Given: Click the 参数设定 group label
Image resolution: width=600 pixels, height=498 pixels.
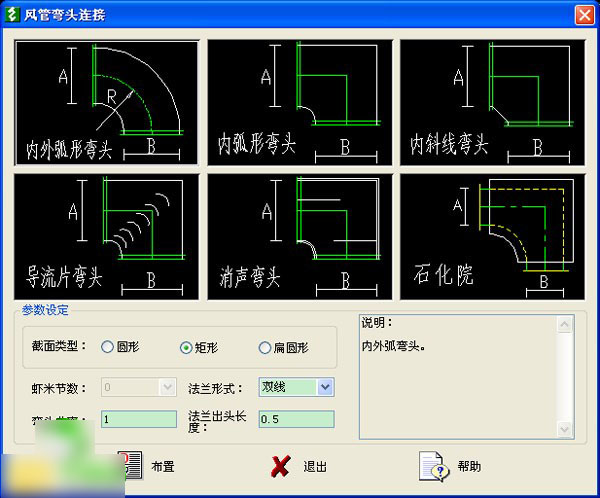Looking at the screenshot, I should point(45,310).
